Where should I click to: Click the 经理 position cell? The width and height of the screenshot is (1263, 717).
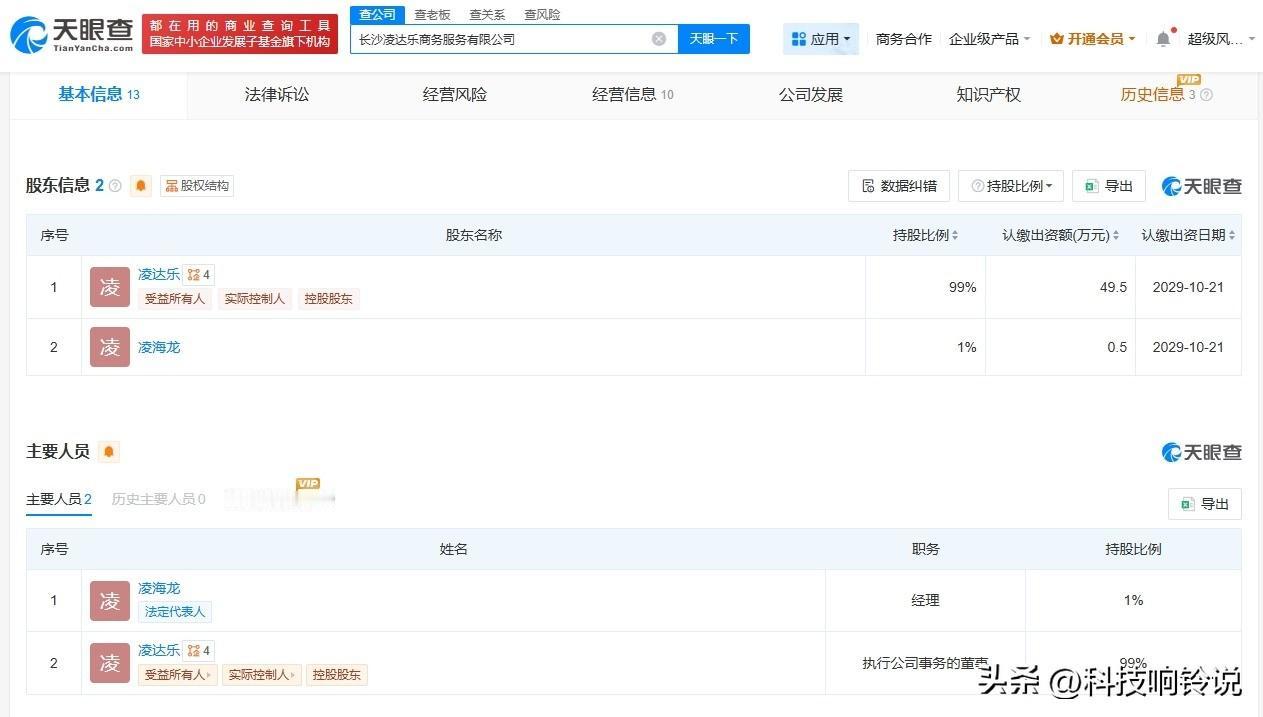925,600
